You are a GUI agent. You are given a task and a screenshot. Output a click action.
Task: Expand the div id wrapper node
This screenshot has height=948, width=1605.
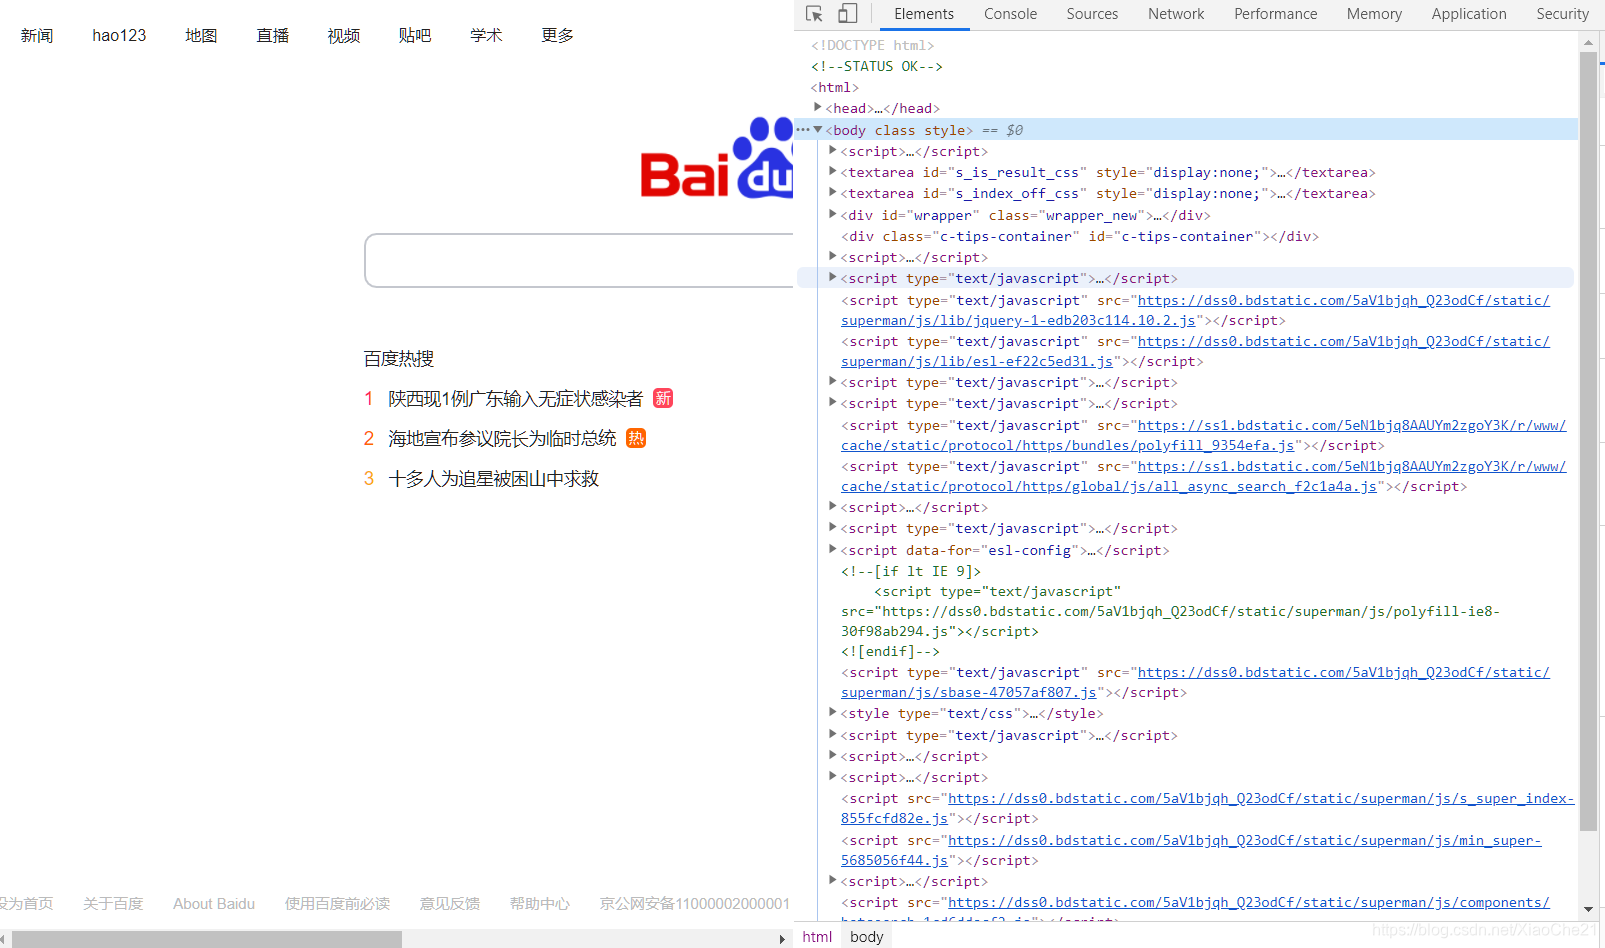(x=833, y=214)
